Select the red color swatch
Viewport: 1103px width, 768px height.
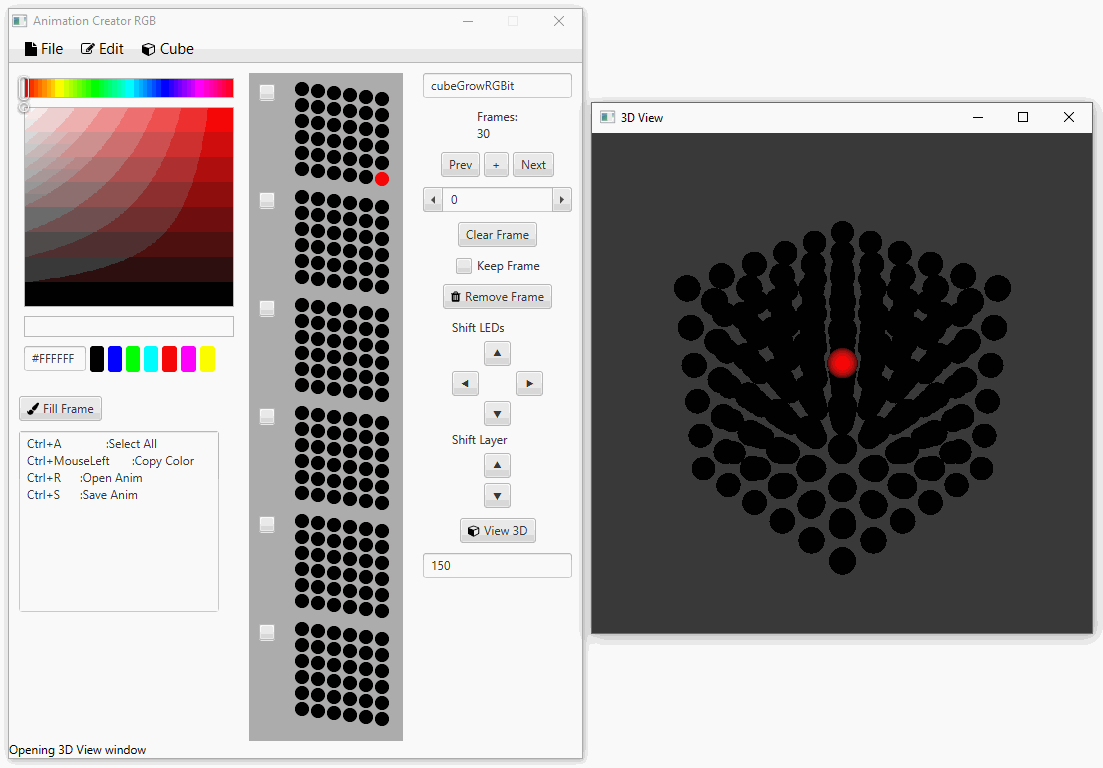tap(170, 359)
